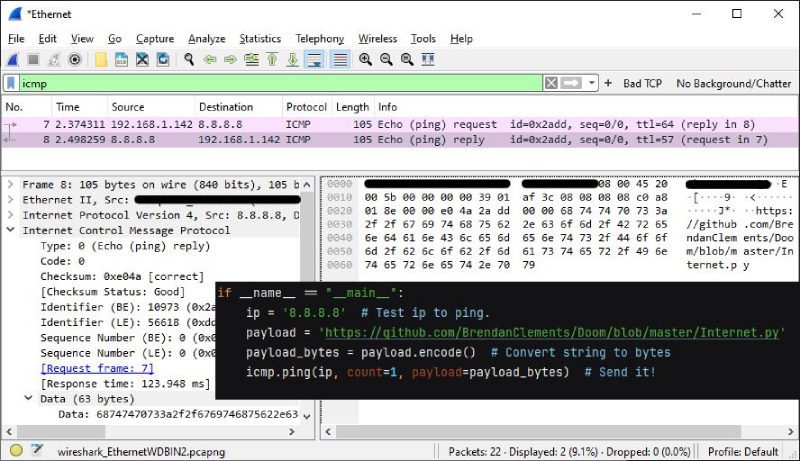This screenshot has height=461, width=800.
Task: Expand the Frame 8 tree node
Action: [x=10, y=184]
